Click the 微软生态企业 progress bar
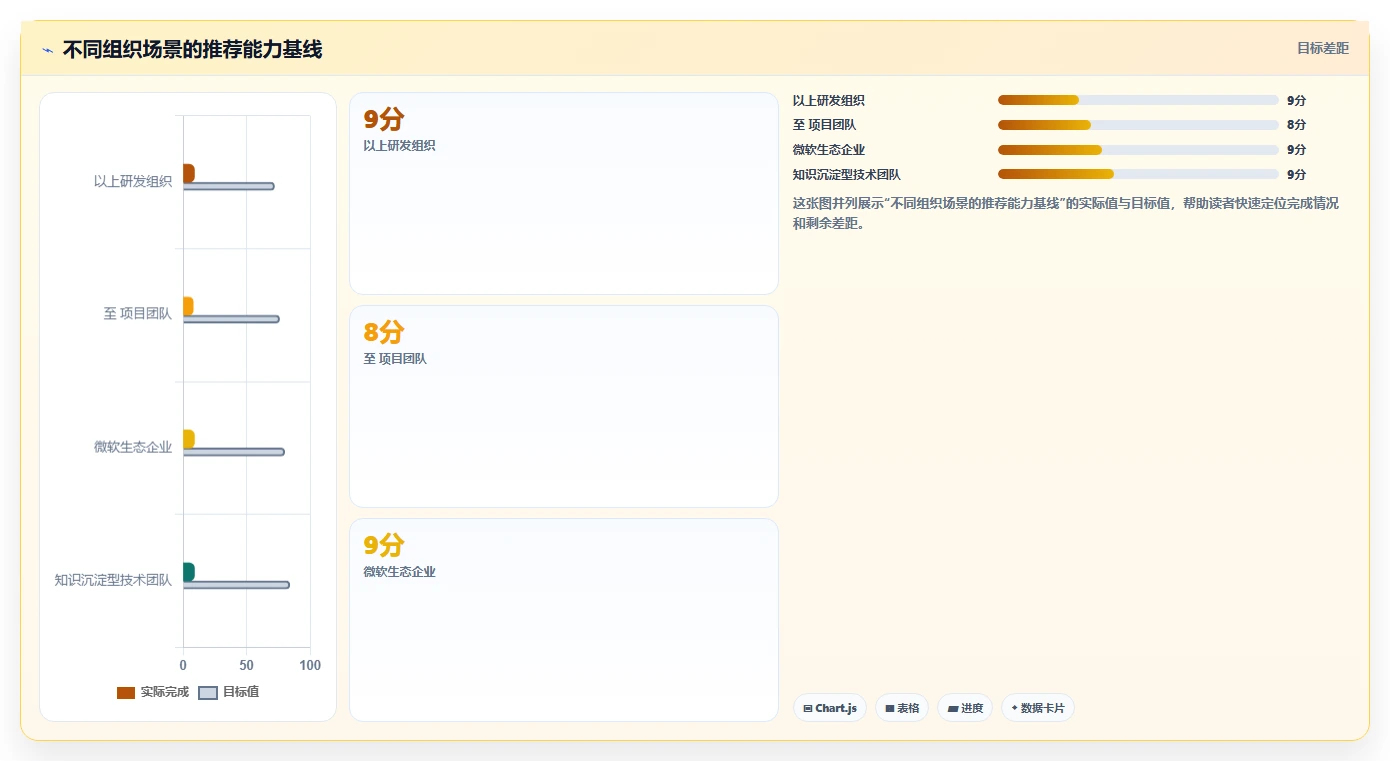 (x=1138, y=150)
